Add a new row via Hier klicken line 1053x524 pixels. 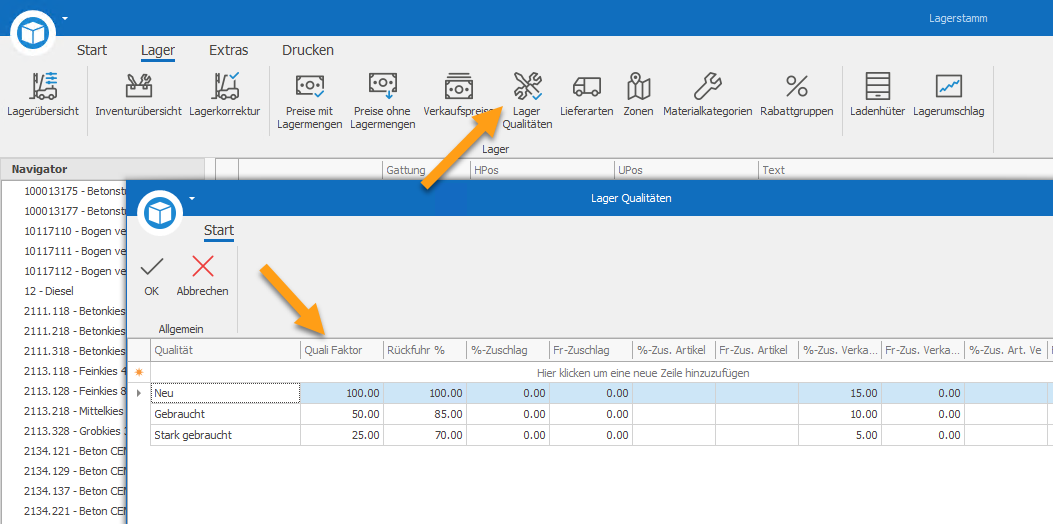coord(643,372)
